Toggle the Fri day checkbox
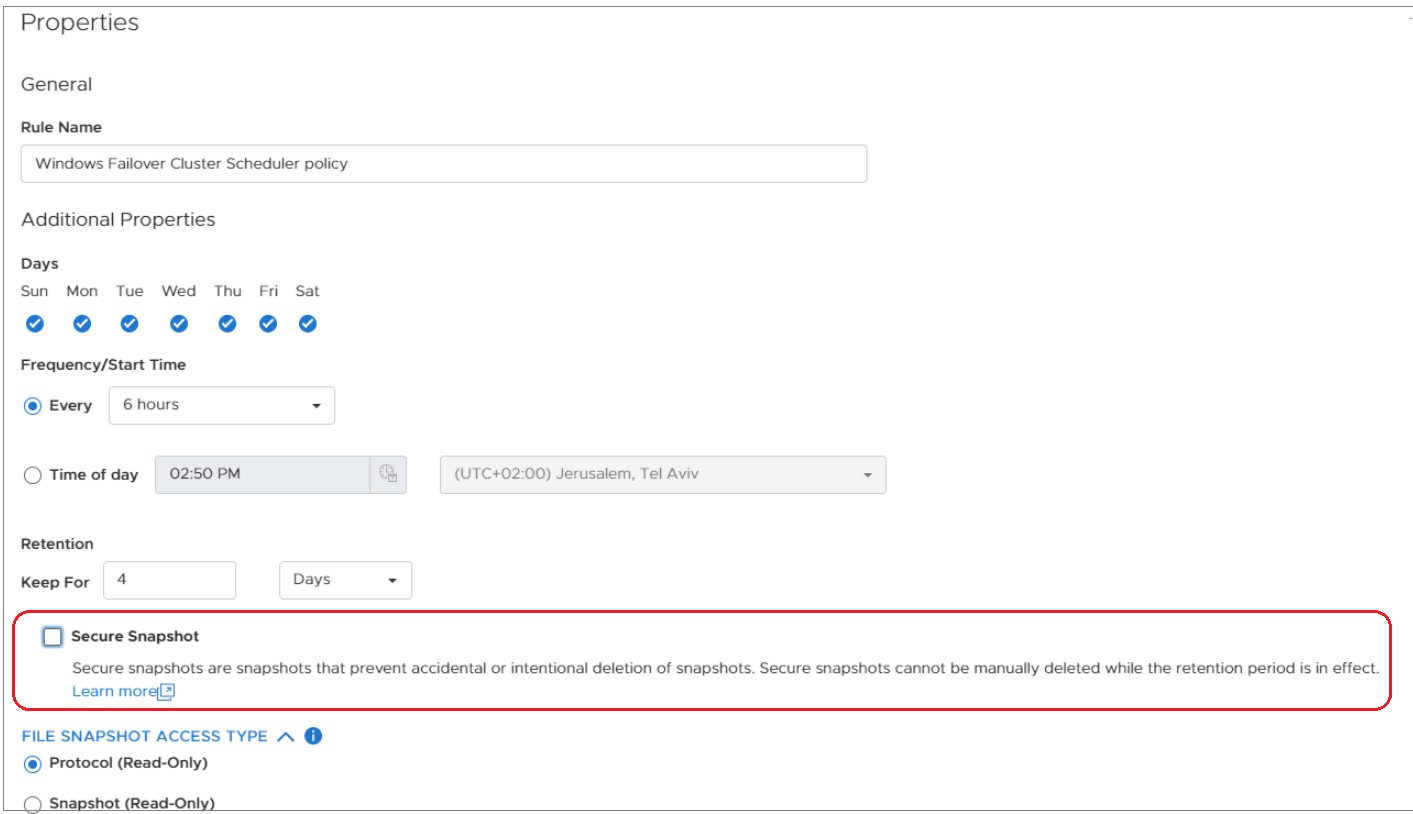The image size is (1413, 814). [267, 323]
